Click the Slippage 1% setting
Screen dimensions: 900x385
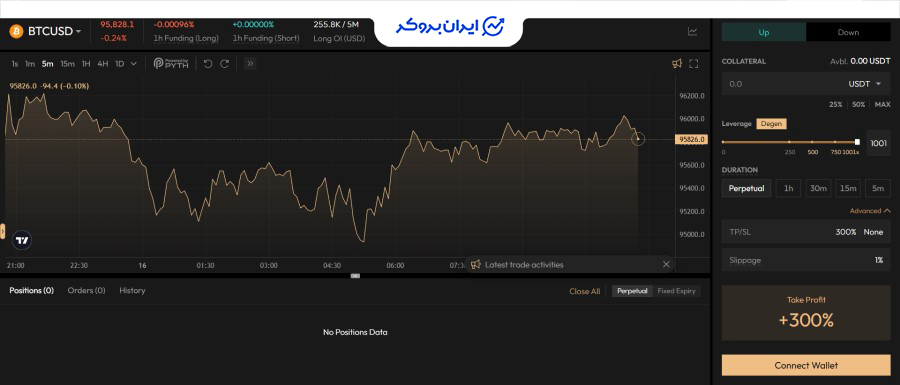point(806,260)
